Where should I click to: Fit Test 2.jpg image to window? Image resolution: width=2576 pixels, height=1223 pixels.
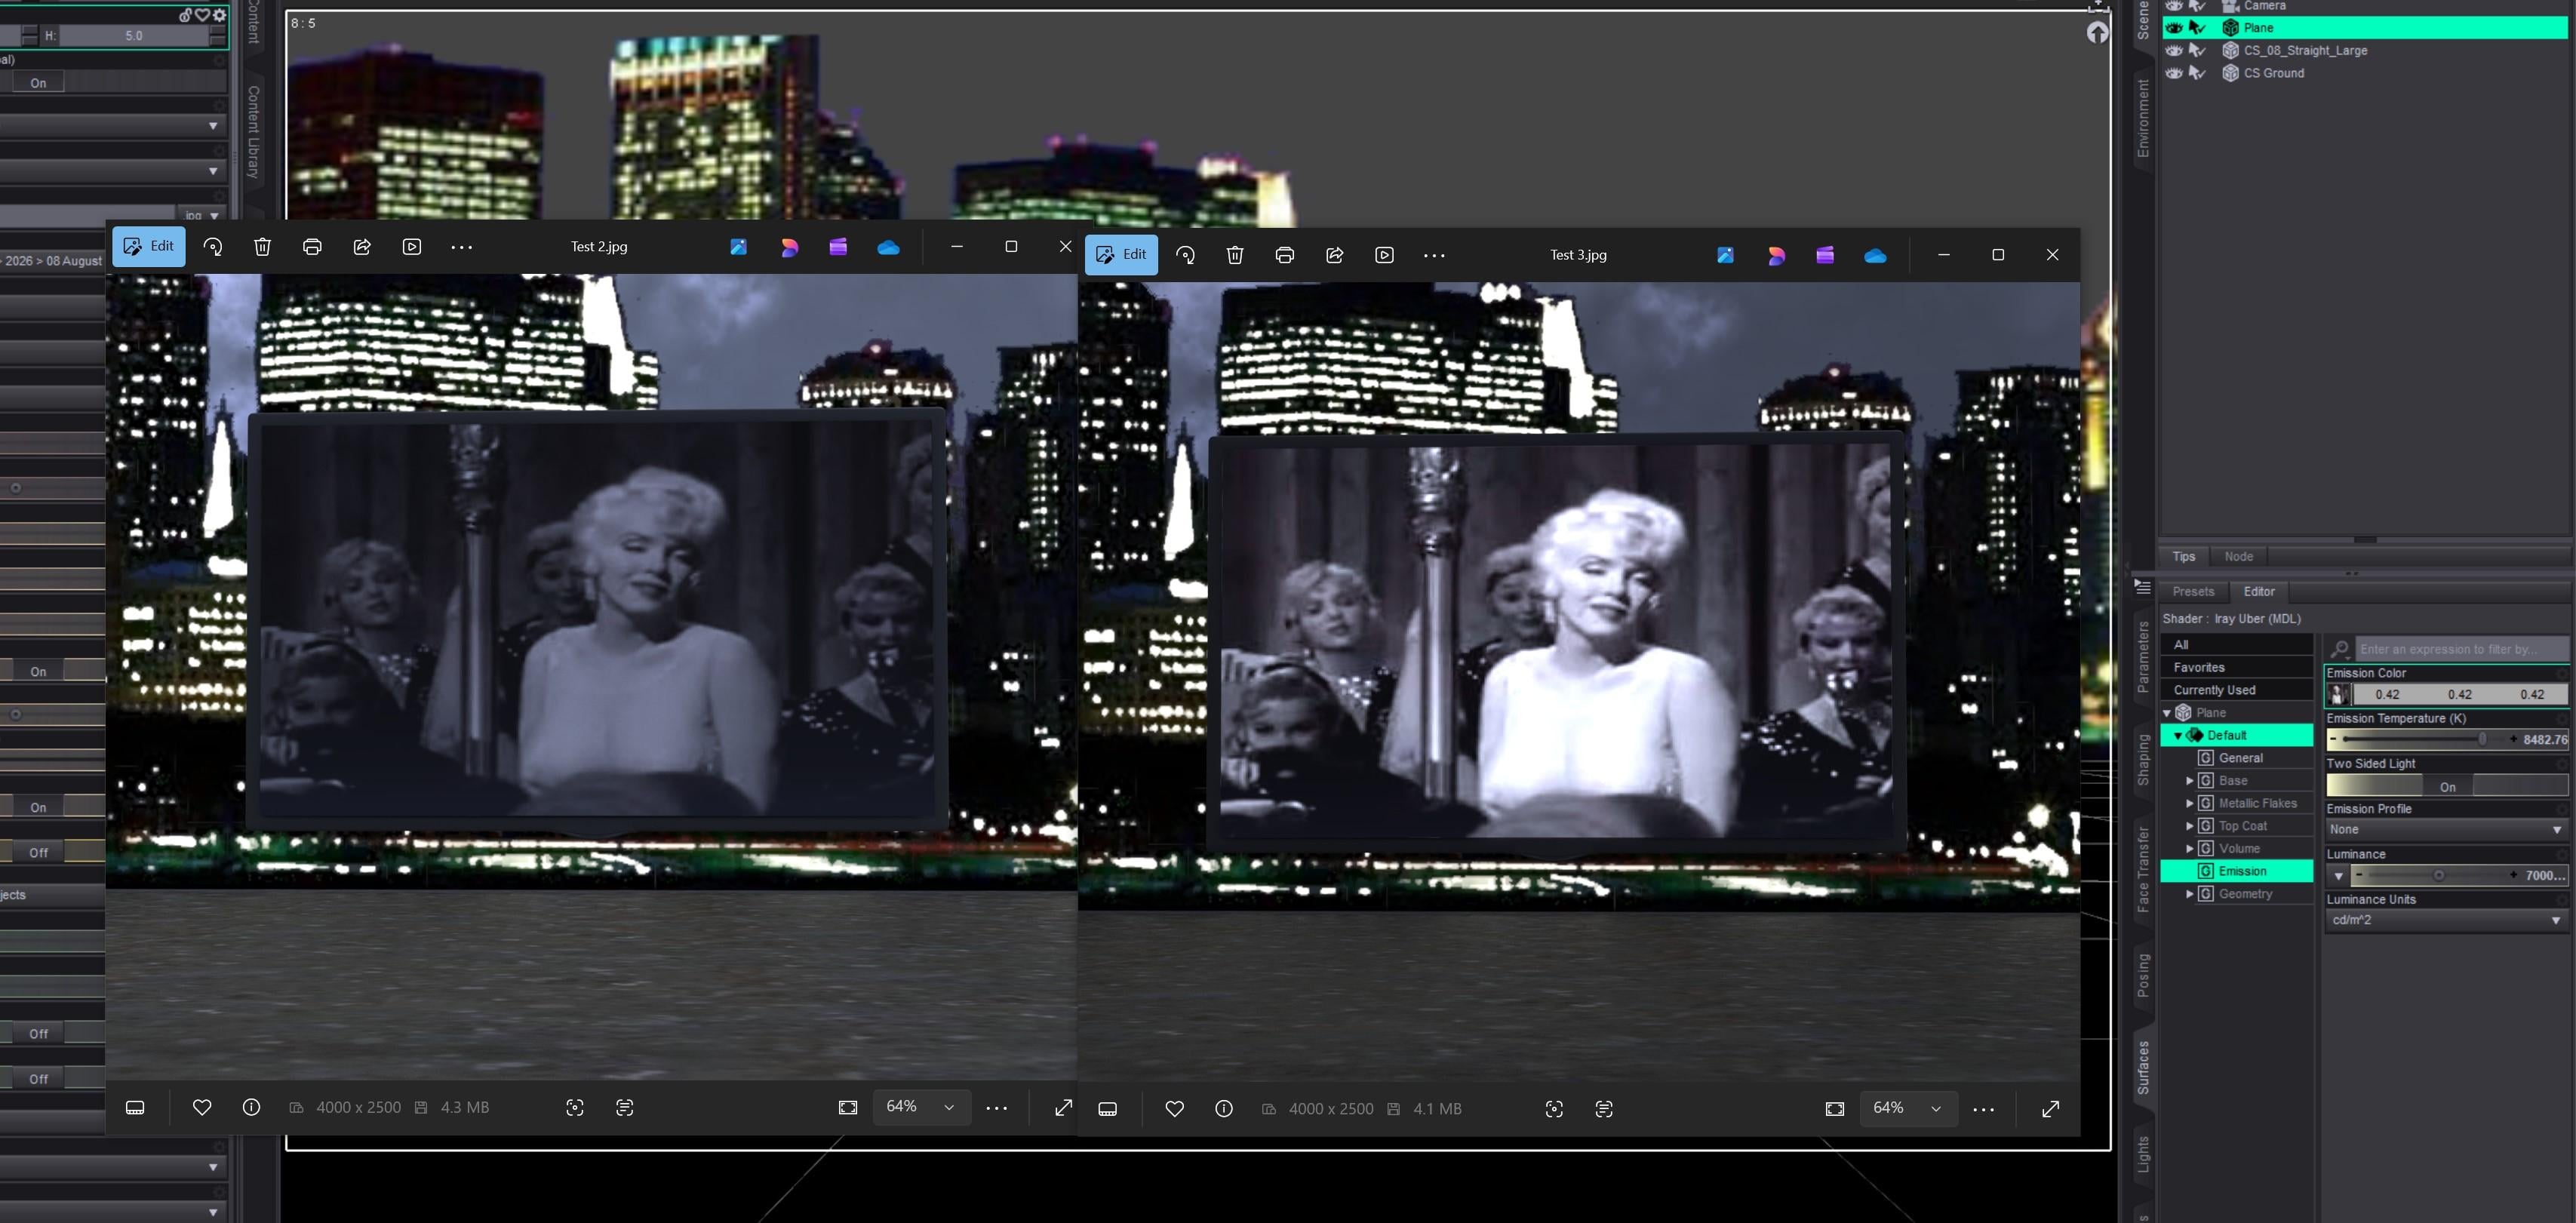pyautogui.click(x=848, y=1107)
